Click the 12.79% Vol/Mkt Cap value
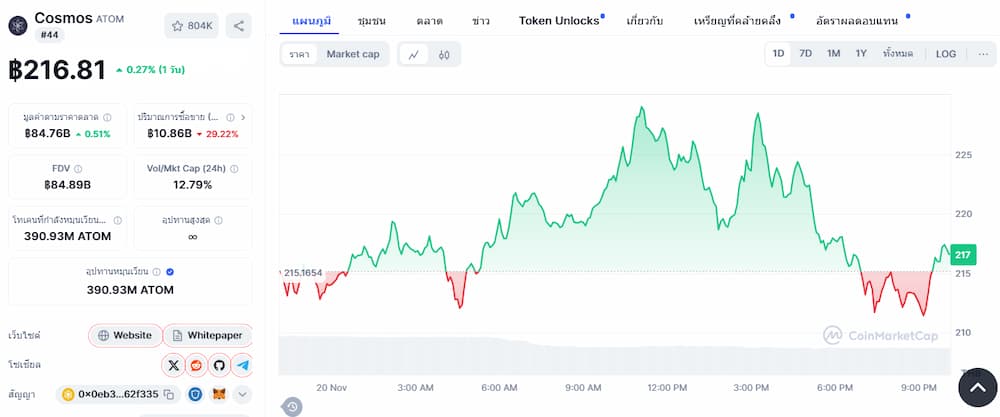 (193, 185)
